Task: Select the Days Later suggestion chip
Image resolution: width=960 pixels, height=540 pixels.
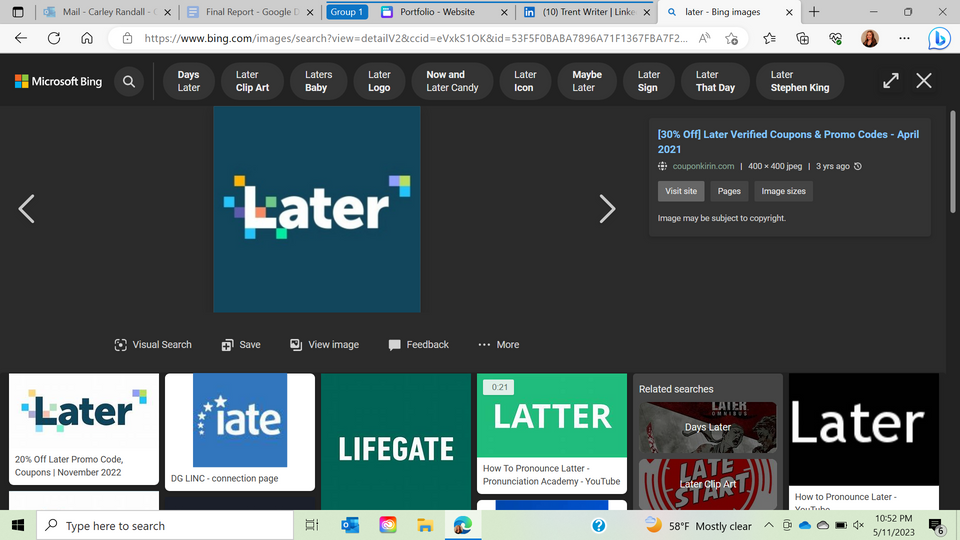Action: [x=189, y=81]
